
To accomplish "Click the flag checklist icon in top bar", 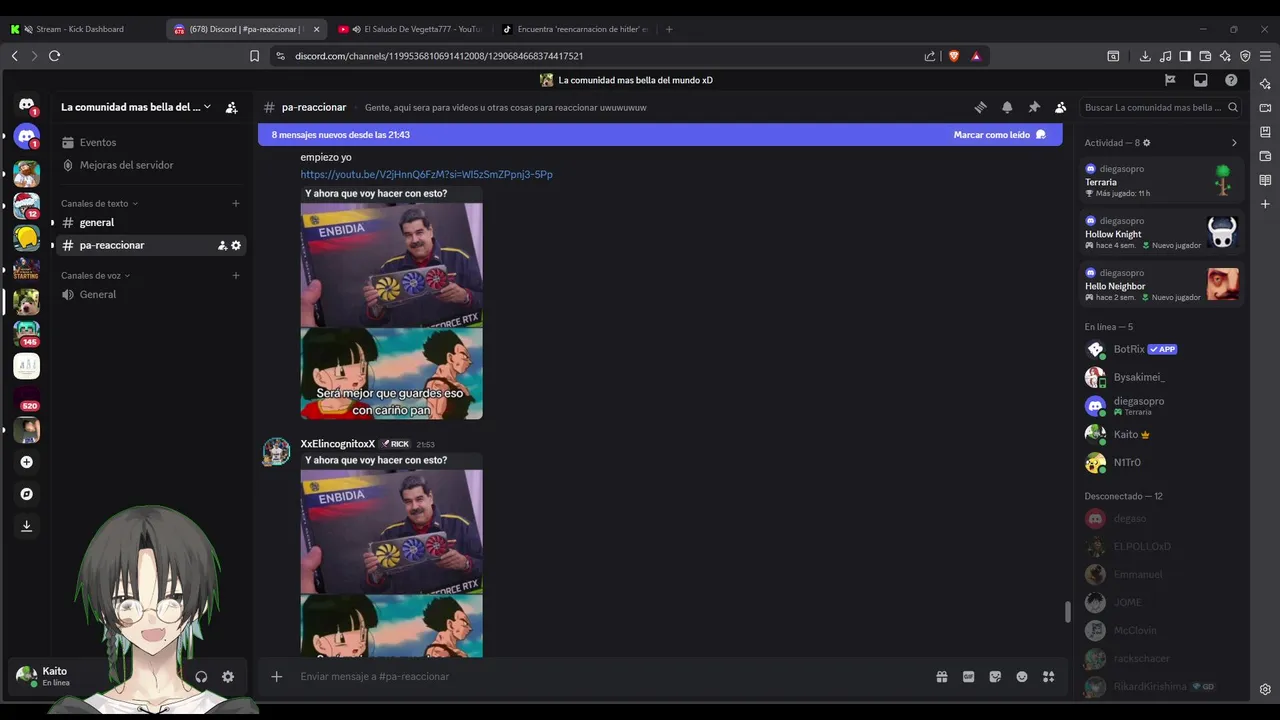I will [x=1170, y=80].
